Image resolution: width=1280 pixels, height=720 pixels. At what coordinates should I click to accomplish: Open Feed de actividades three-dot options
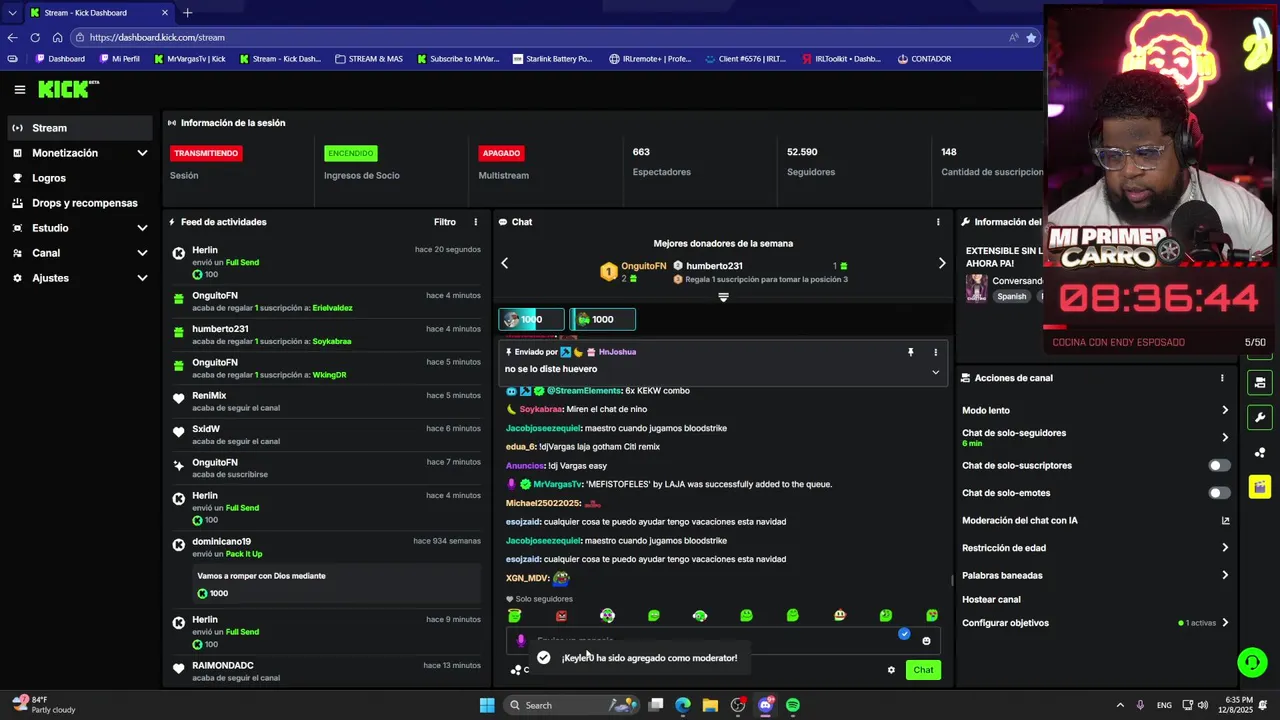475,222
